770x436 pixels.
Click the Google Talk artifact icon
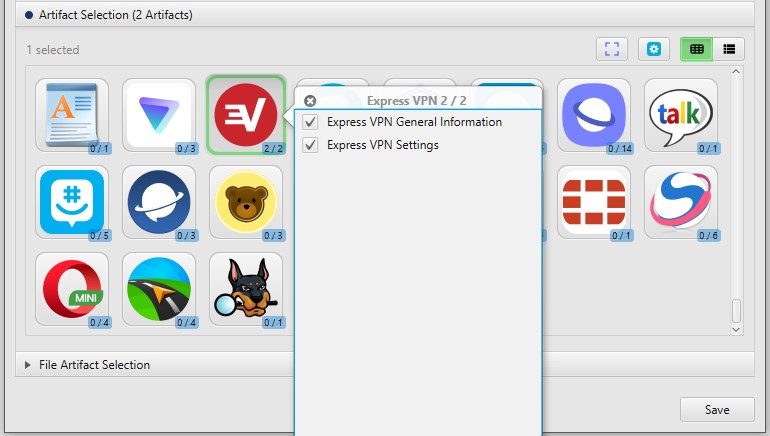point(681,114)
